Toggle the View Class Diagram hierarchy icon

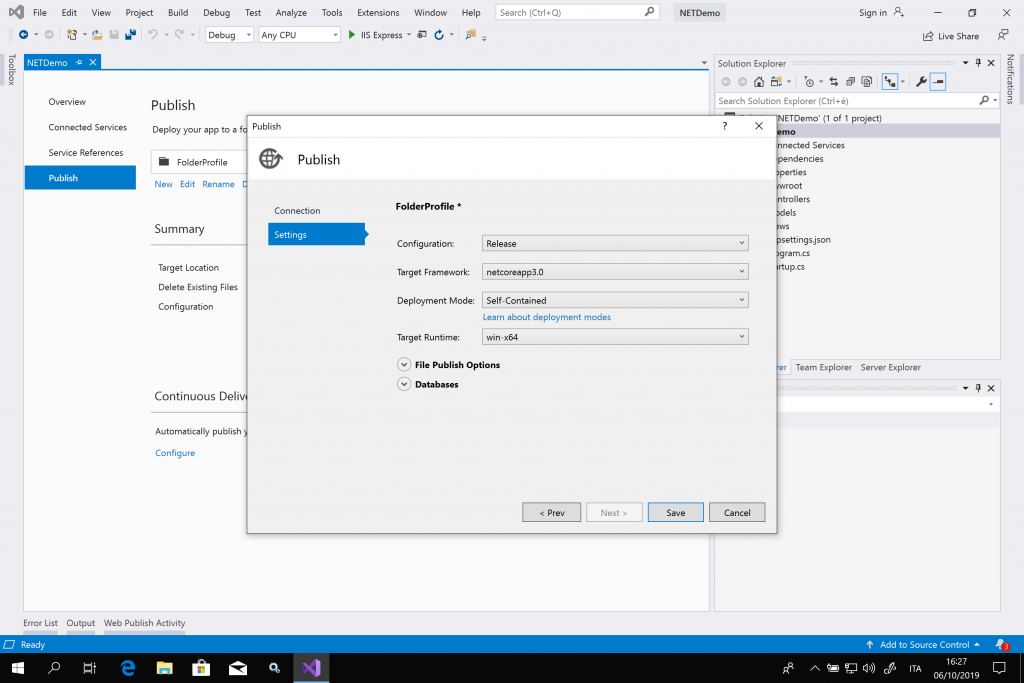889,82
